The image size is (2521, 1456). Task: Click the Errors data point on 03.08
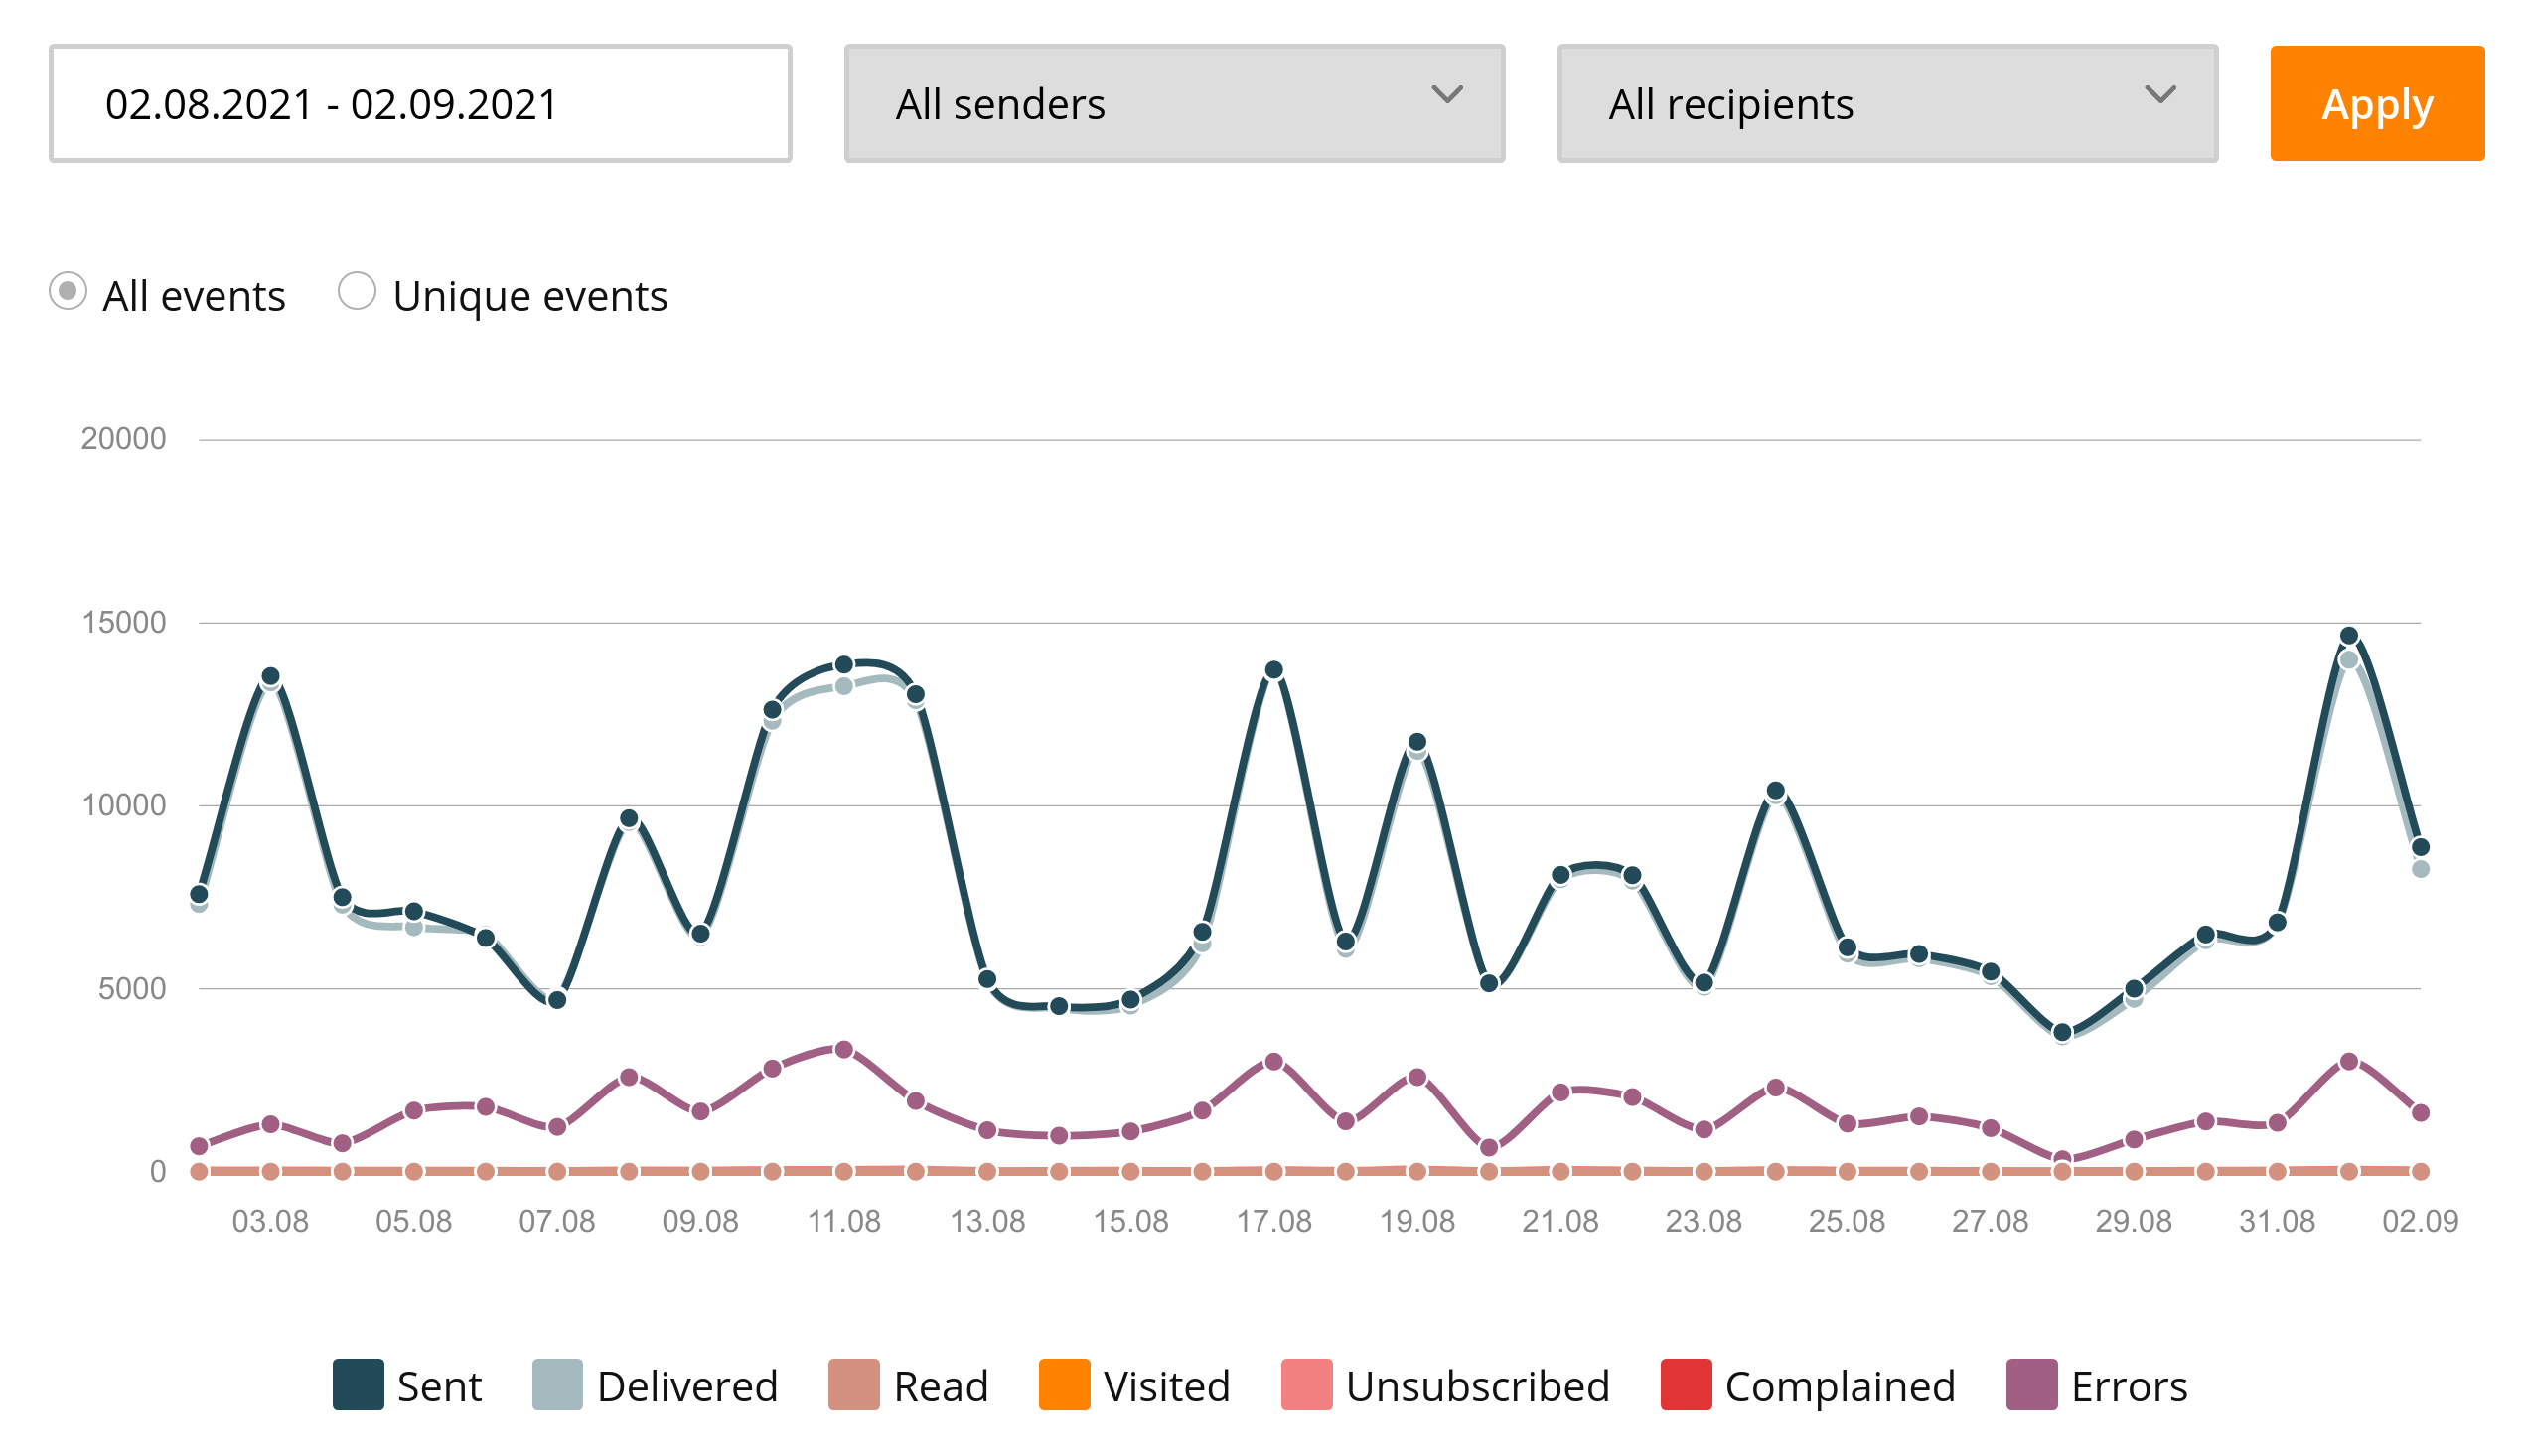coord(270,1124)
